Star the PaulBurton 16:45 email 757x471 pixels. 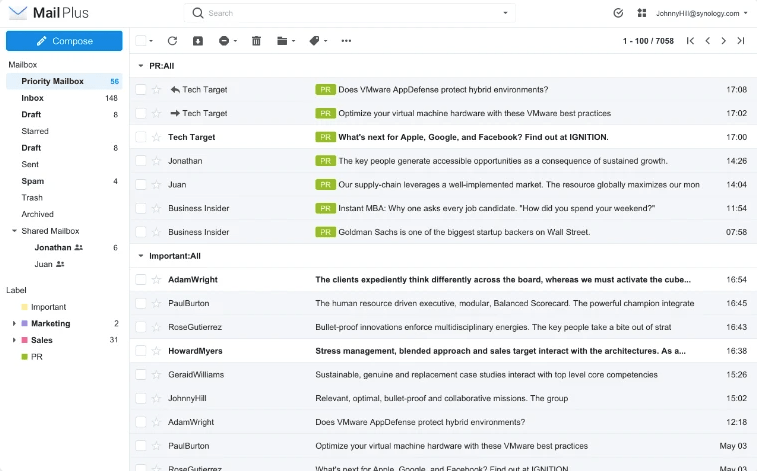coord(156,303)
